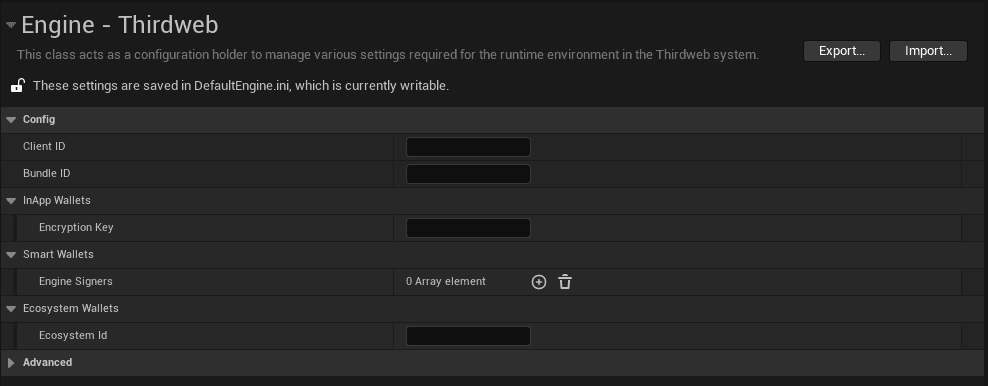The height and width of the screenshot is (386, 988).
Task: Expand the Advanced section
Action: (x=11, y=363)
